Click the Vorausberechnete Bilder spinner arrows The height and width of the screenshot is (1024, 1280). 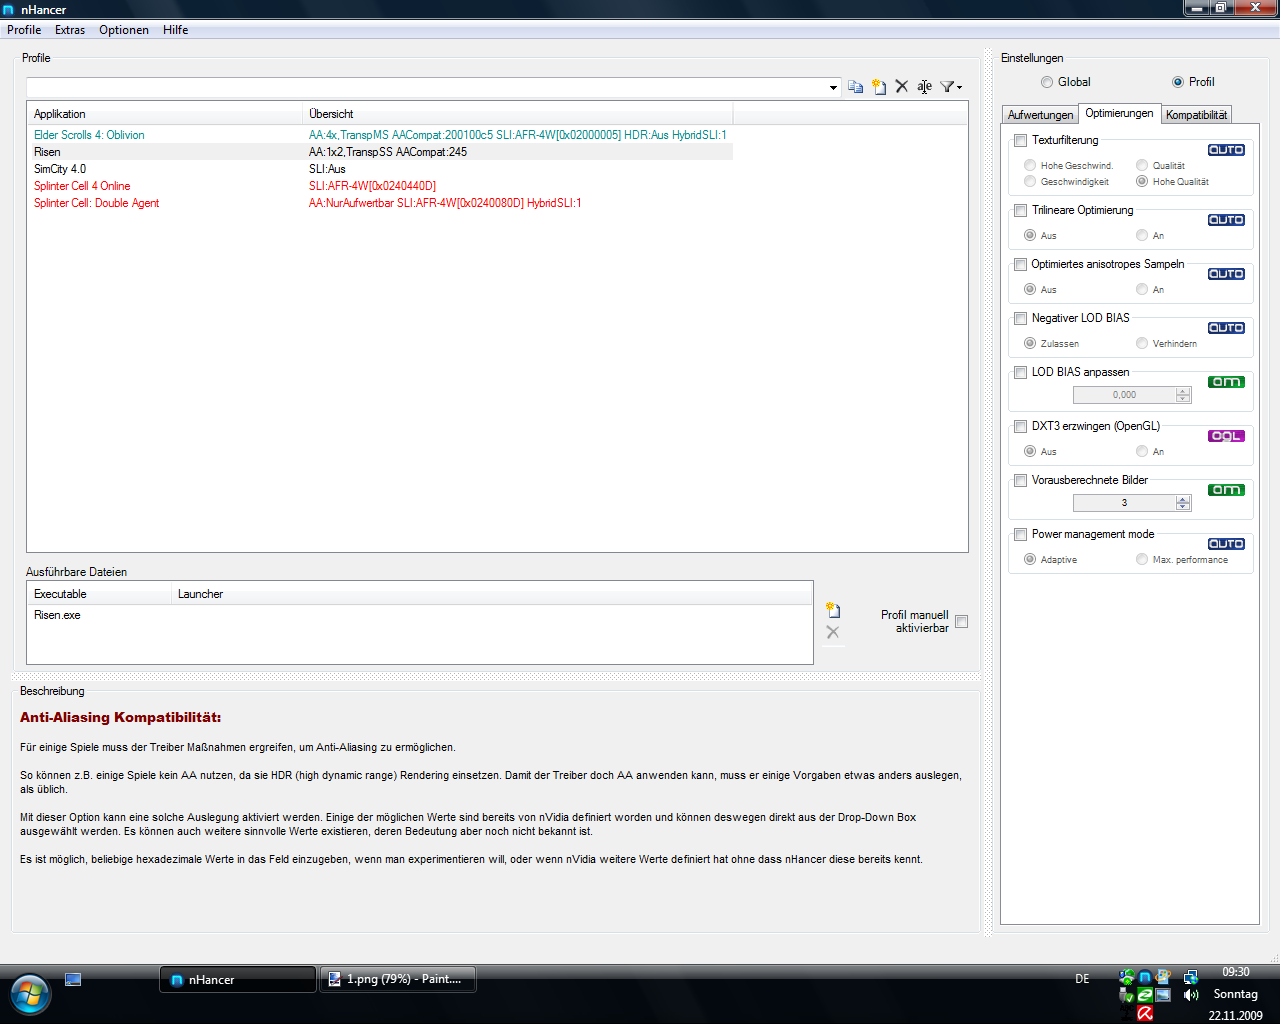click(1183, 503)
